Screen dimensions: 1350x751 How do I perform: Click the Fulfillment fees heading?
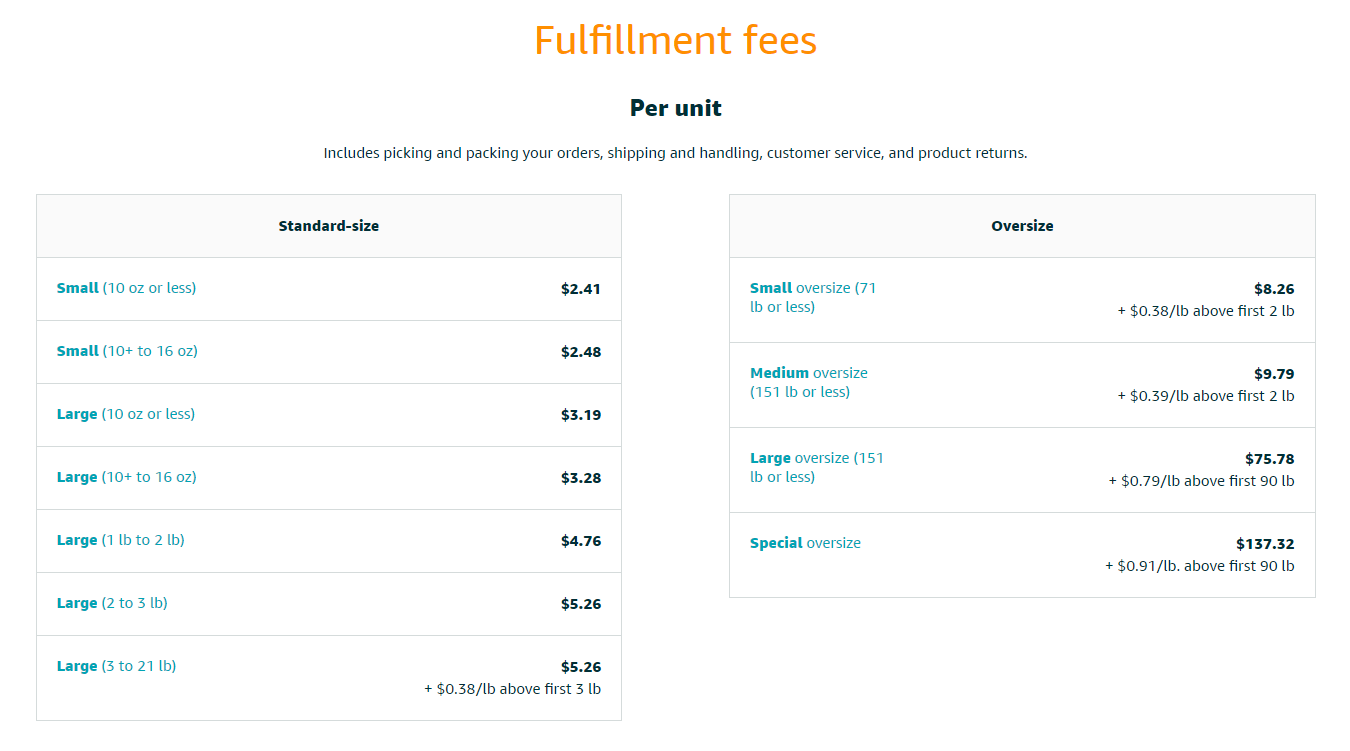click(x=675, y=40)
